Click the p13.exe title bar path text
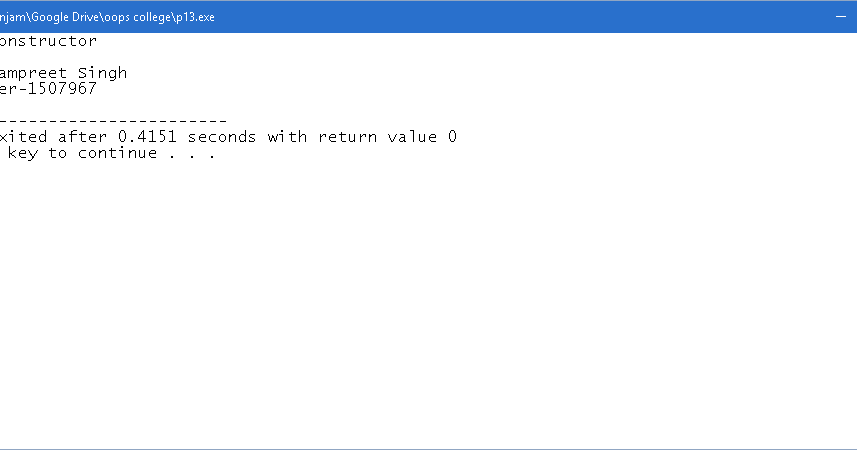 [x=107, y=17]
